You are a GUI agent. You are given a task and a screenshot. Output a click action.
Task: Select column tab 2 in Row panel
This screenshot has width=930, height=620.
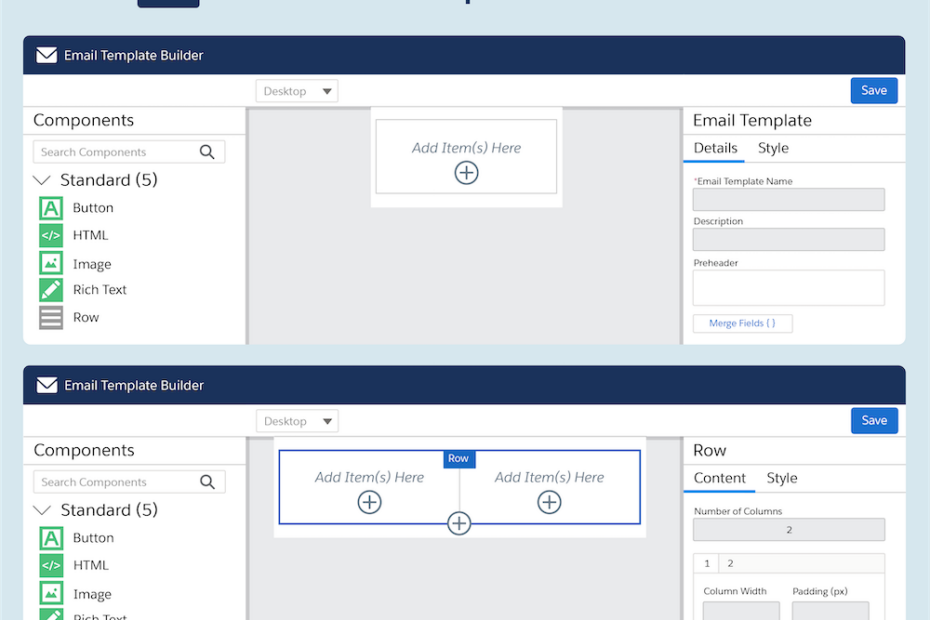(730, 563)
